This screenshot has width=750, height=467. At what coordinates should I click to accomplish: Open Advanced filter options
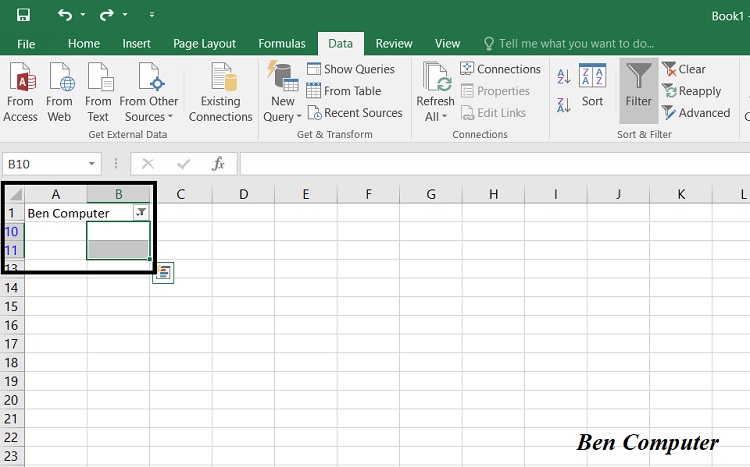[x=696, y=113]
